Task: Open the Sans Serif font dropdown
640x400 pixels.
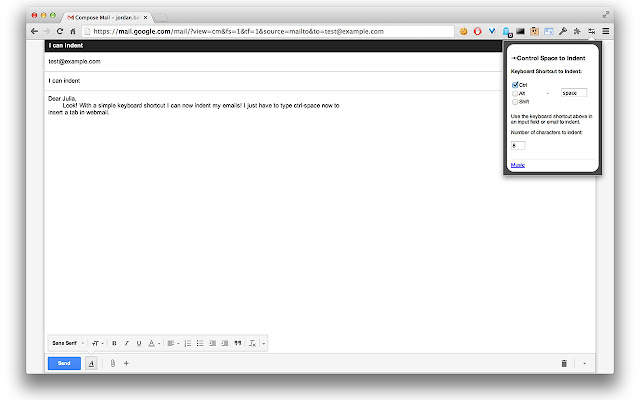Action: click(68, 343)
